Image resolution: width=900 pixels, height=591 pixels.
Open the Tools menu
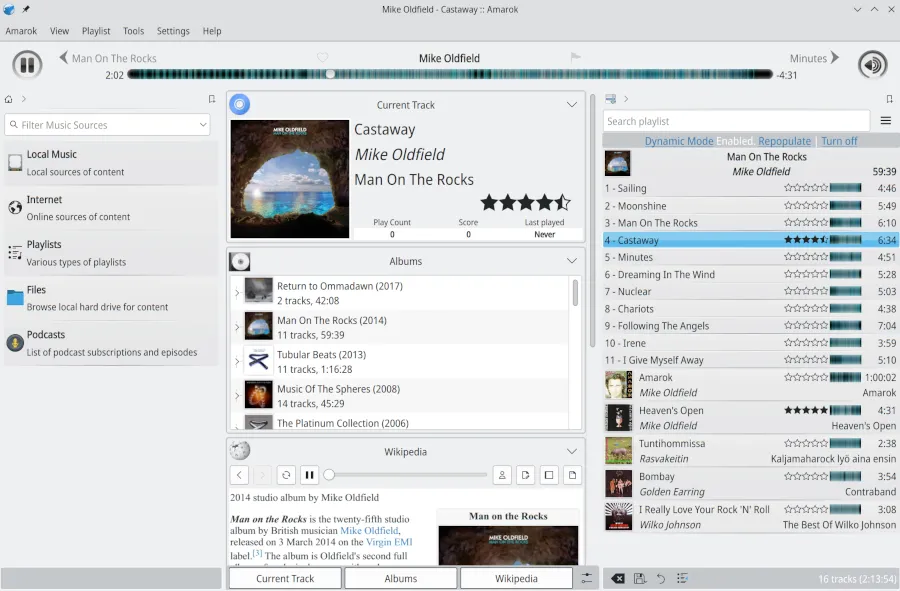coord(133,30)
